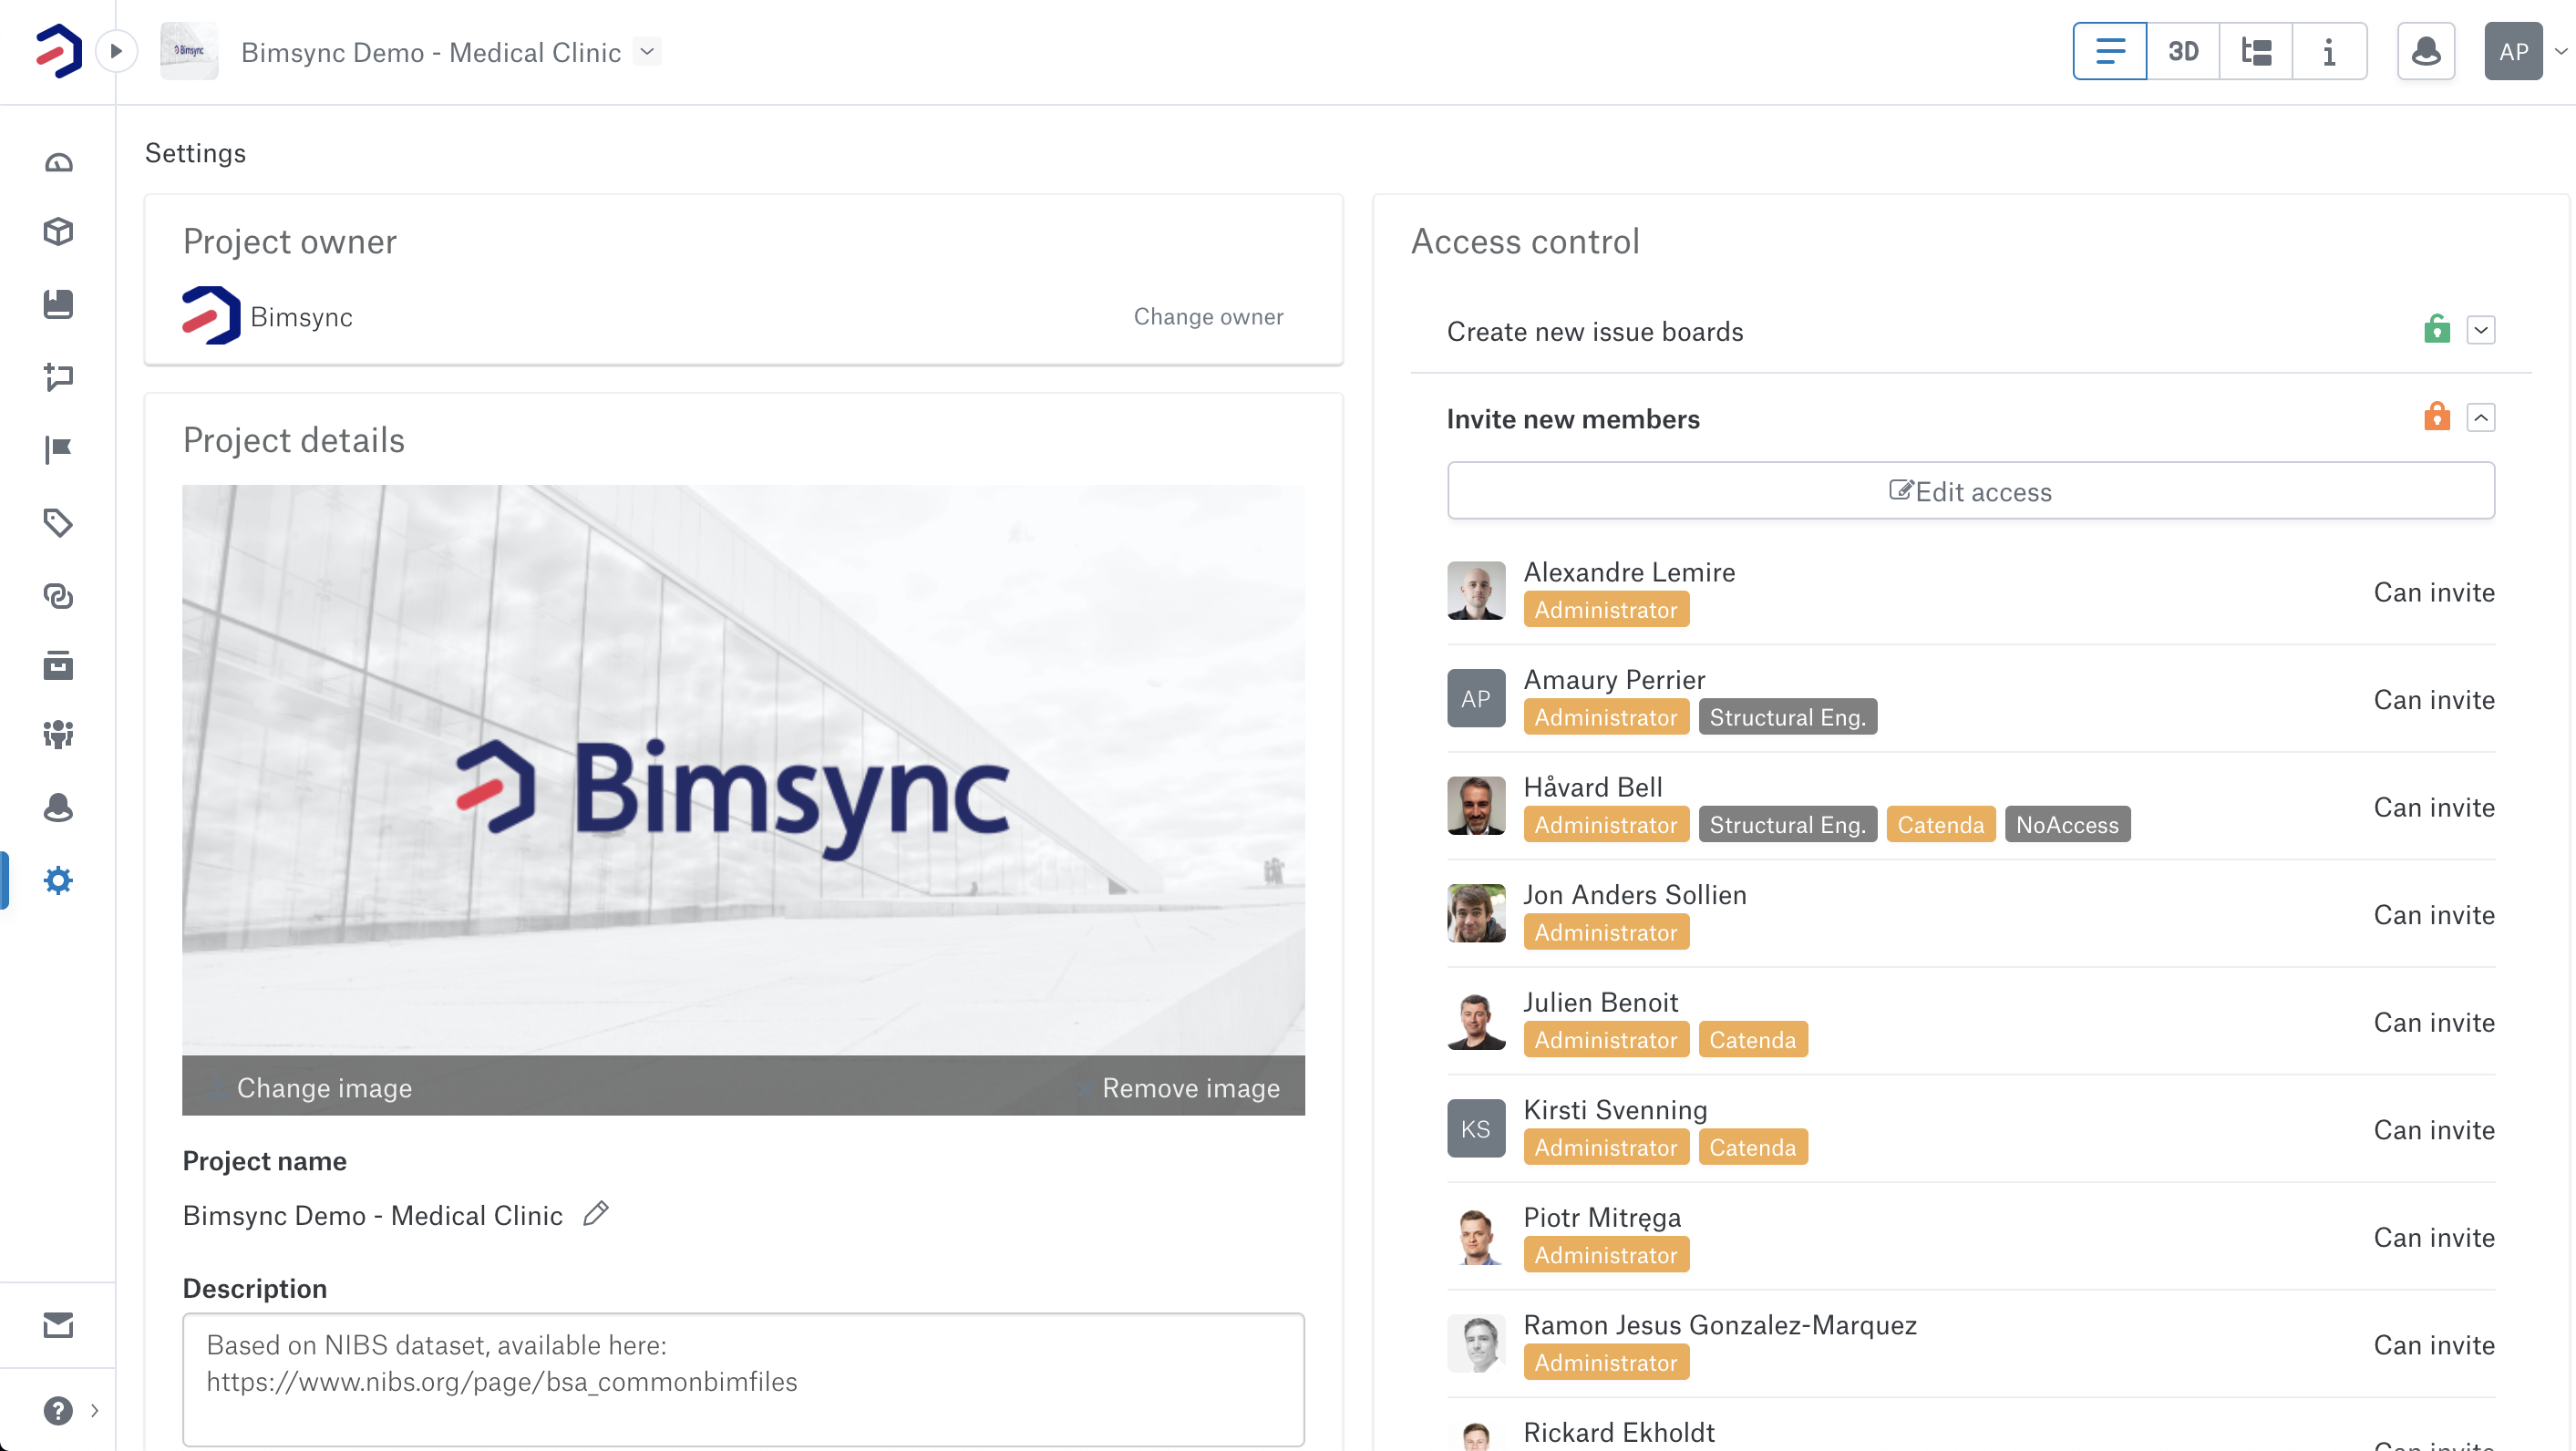Click Administrator tag under Ramon Jesus Gonzalez-Marquez

coord(1606,1362)
